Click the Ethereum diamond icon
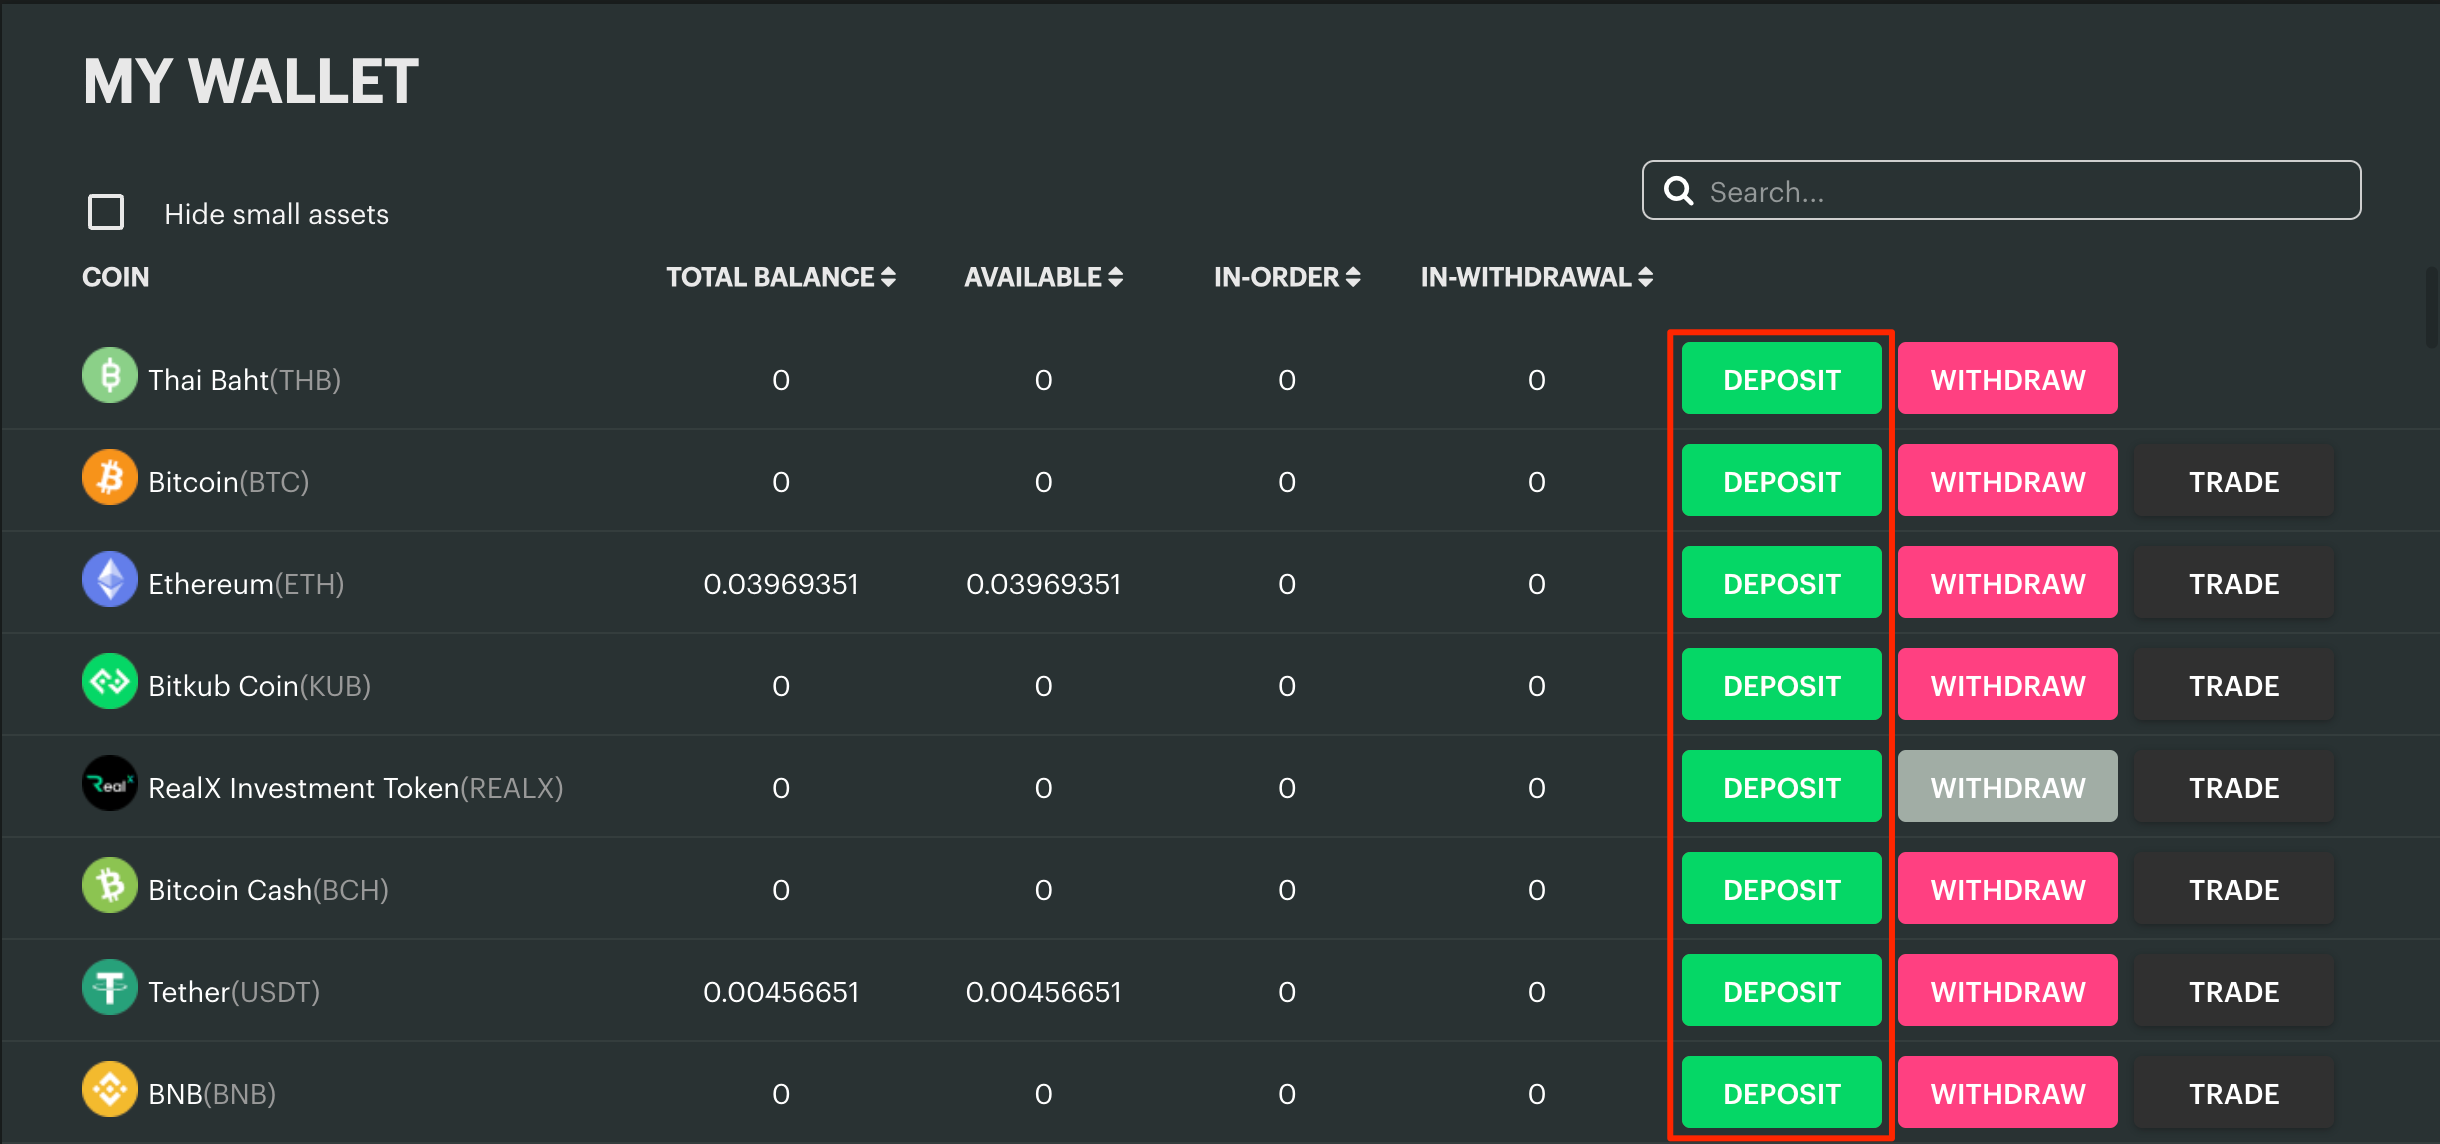2440x1144 pixels. tap(110, 580)
